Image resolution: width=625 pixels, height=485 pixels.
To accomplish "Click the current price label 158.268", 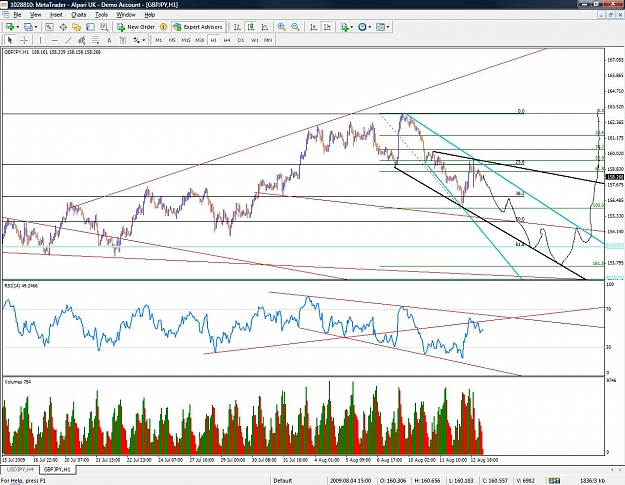I will pyautogui.click(x=615, y=177).
